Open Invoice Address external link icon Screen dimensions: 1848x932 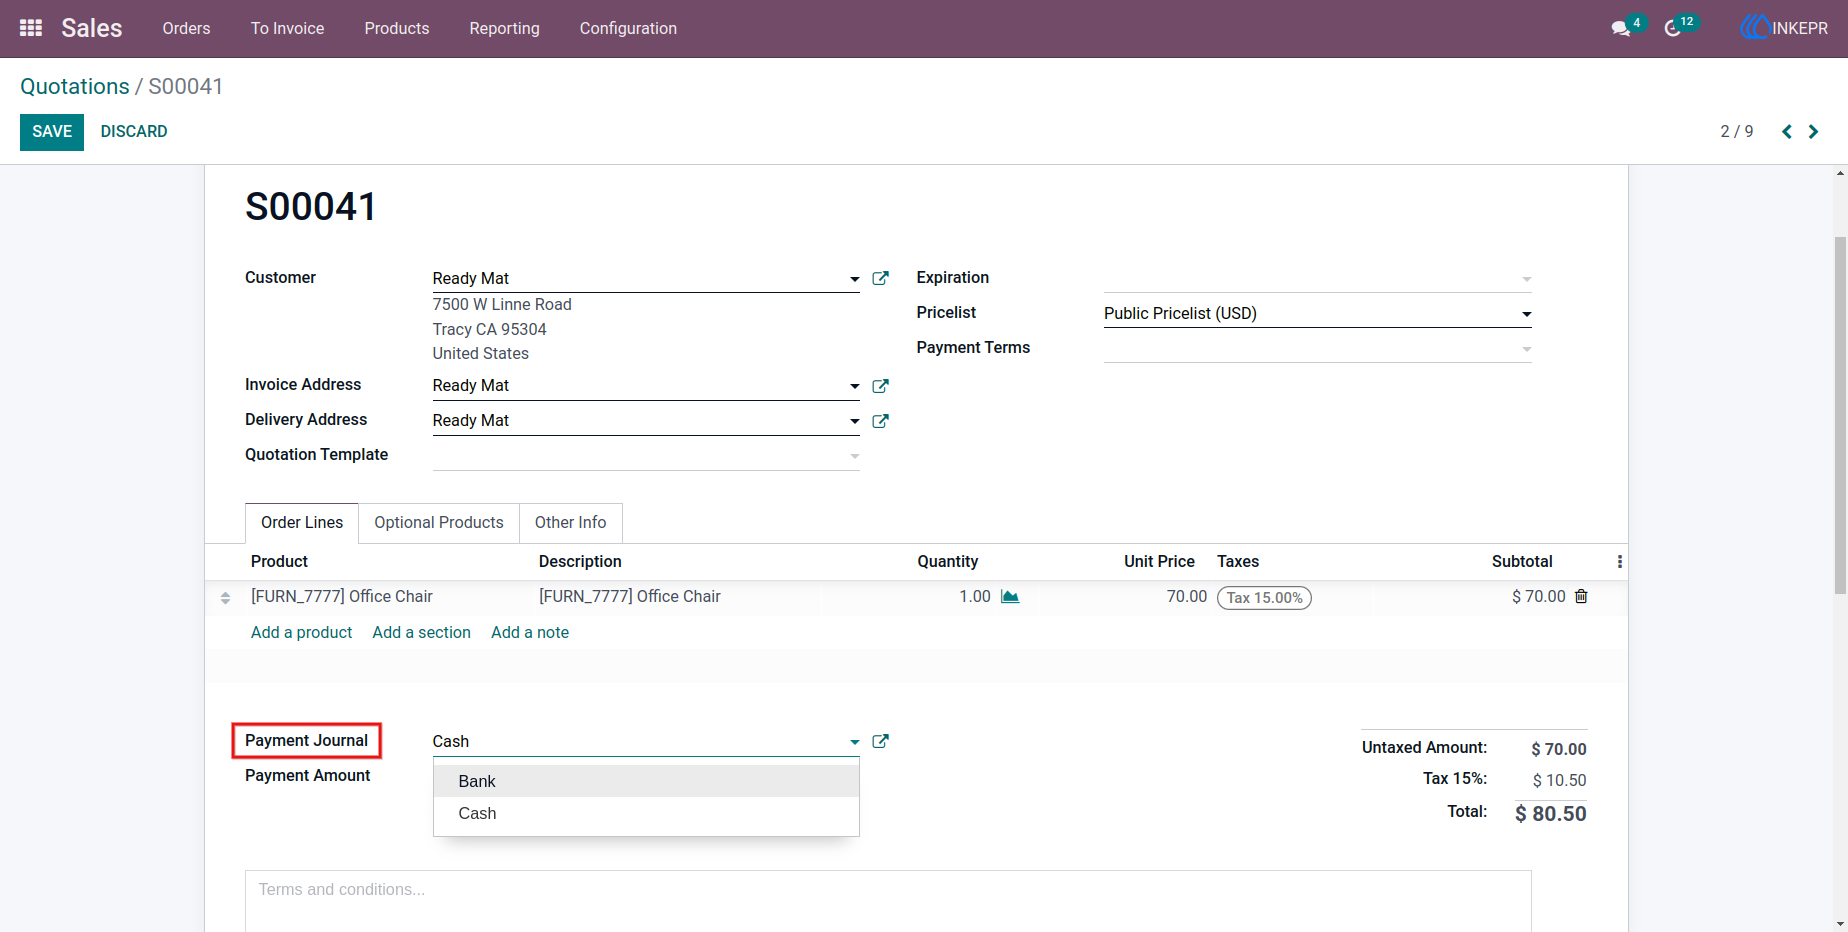point(880,386)
